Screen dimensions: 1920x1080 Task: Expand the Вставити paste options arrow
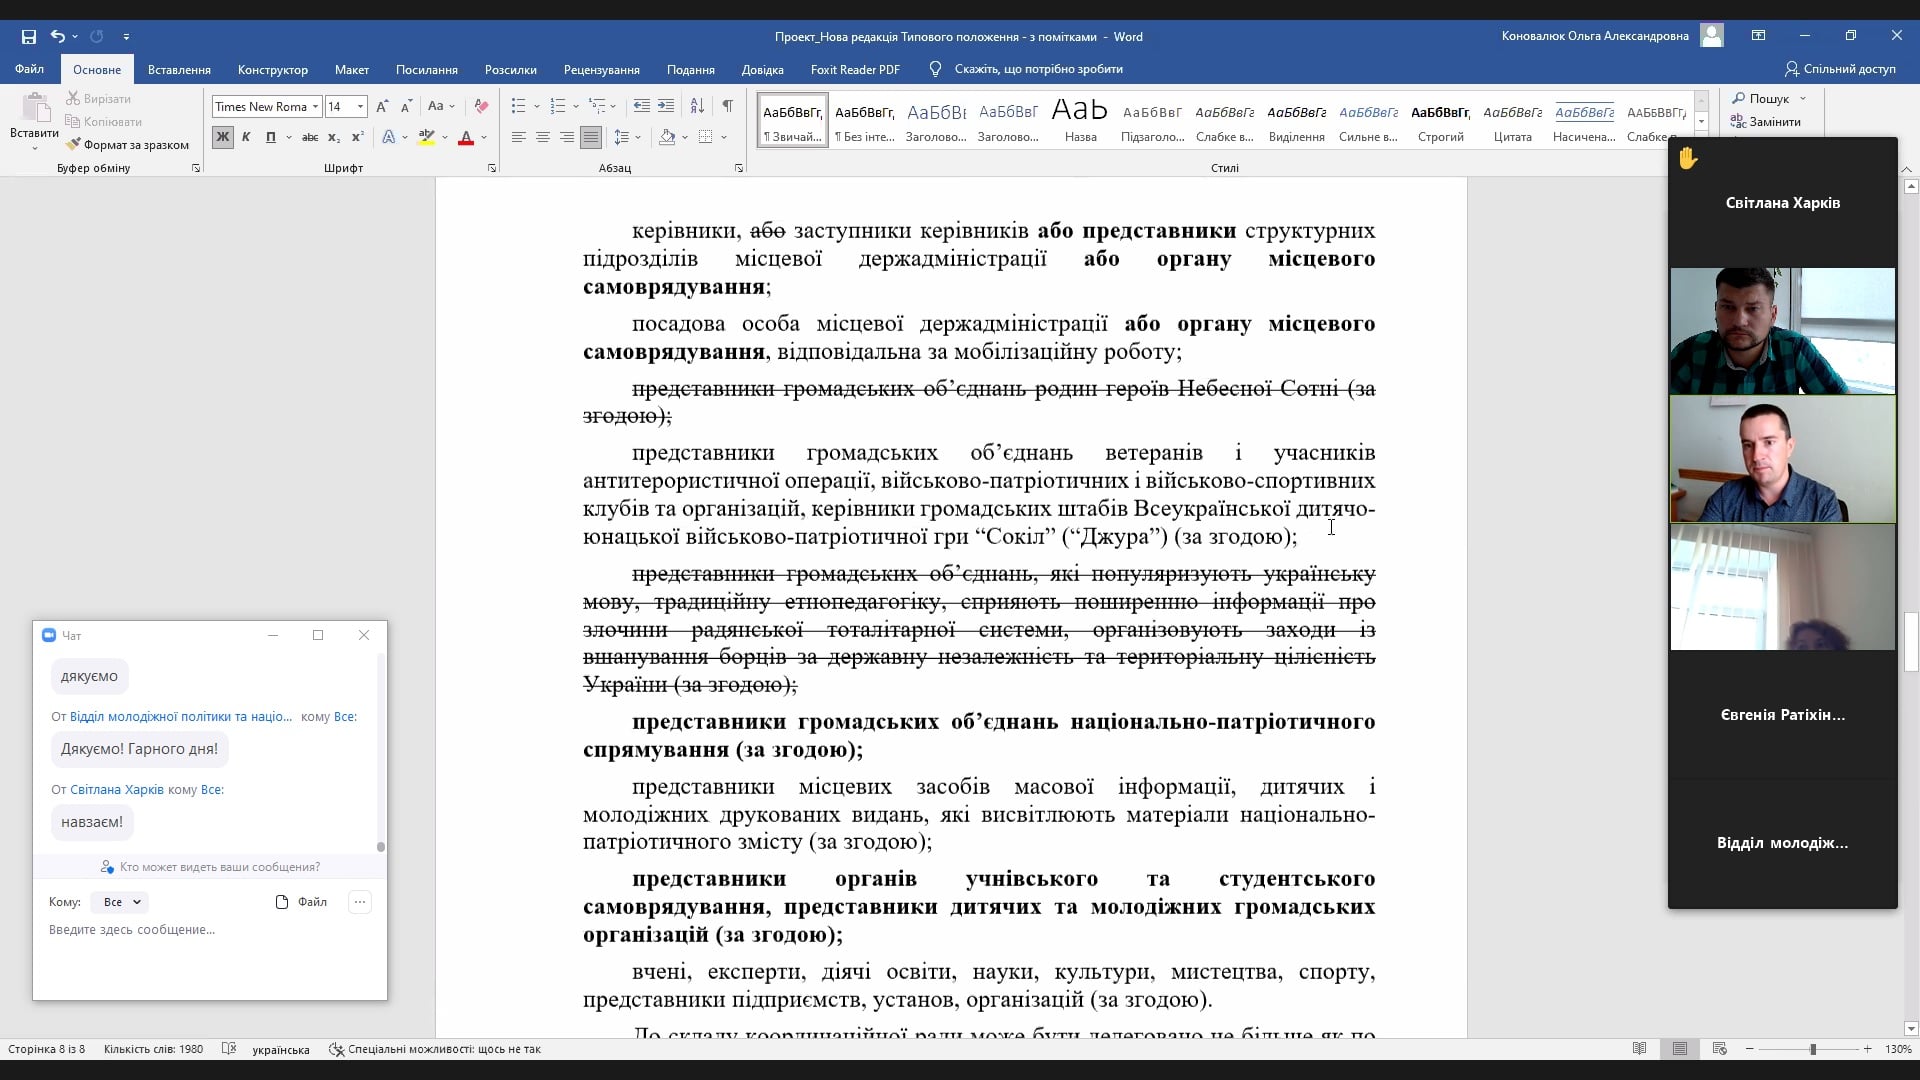pyautogui.click(x=35, y=149)
